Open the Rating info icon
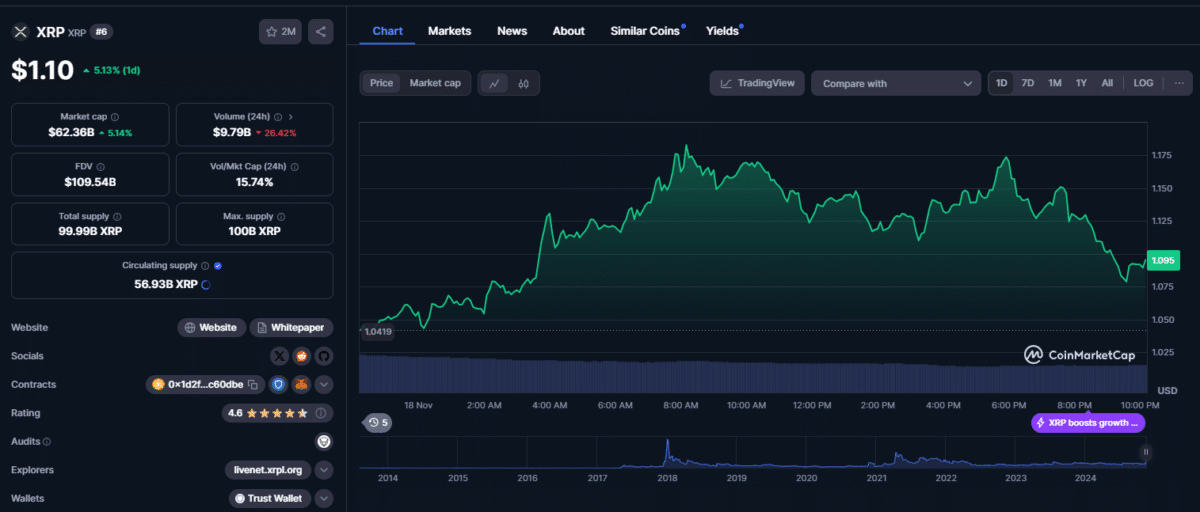The height and width of the screenshot is (512, 1200). coord(320,412)
